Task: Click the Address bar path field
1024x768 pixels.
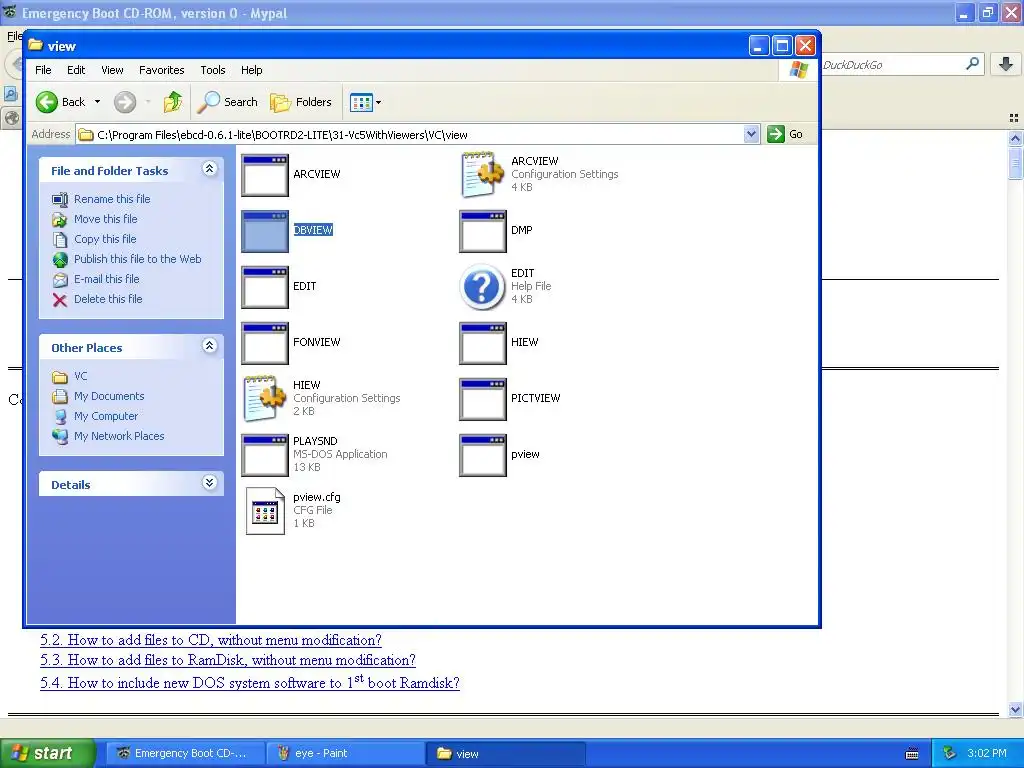Action: [418, 135]
